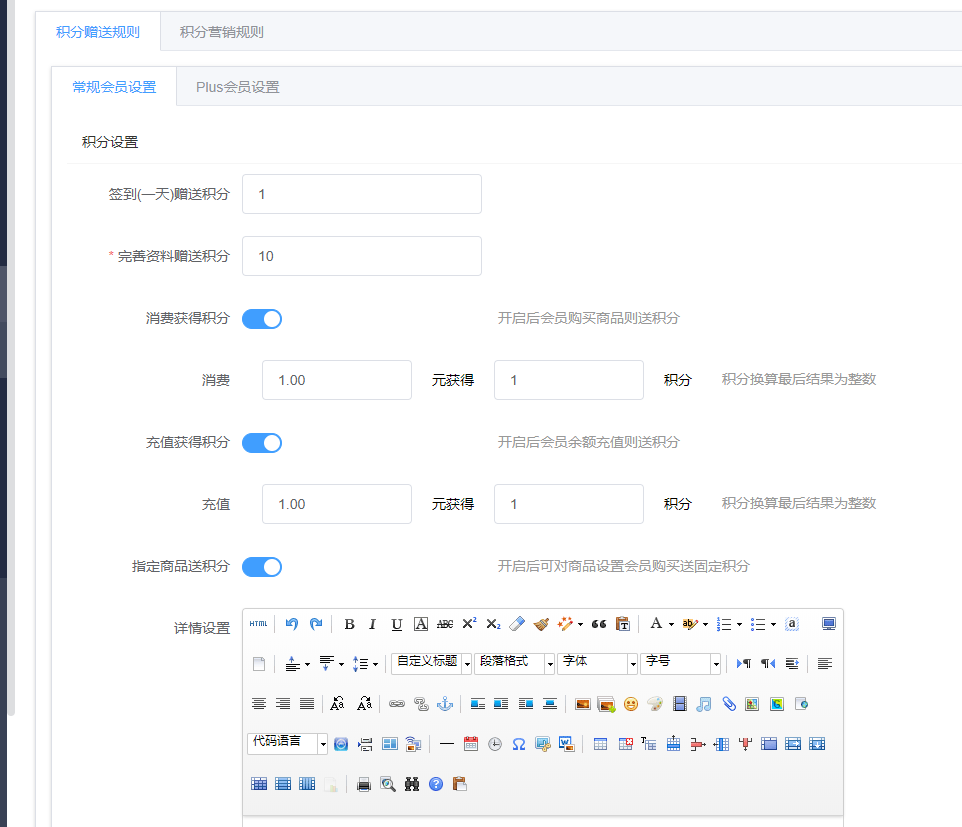962x827 pixels.
Task: Apply subscript formatting
Action: pyautogui.click(x=493, y=624)
